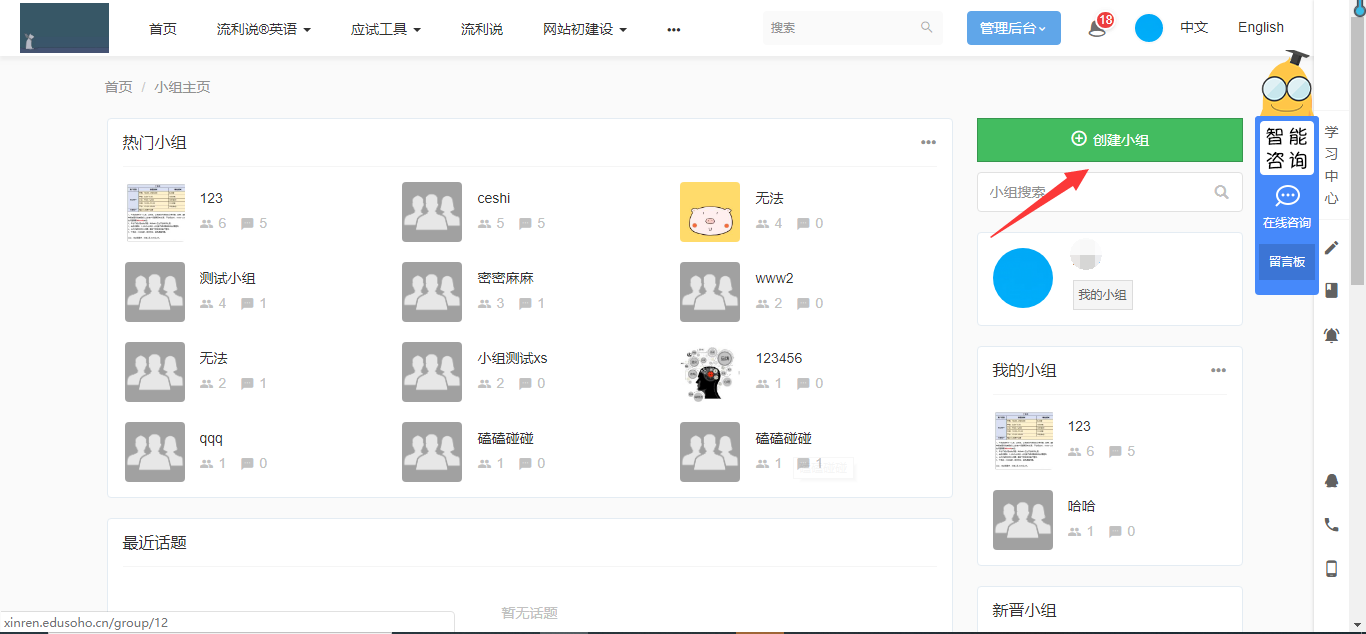Open more options for 热门小组 panel
This screenshot has width=1366, height=634.
coord(928,142)
